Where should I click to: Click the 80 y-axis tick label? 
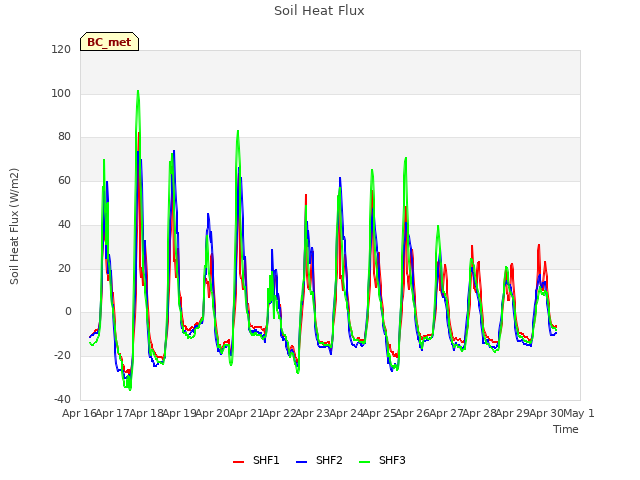coord(64,137)
